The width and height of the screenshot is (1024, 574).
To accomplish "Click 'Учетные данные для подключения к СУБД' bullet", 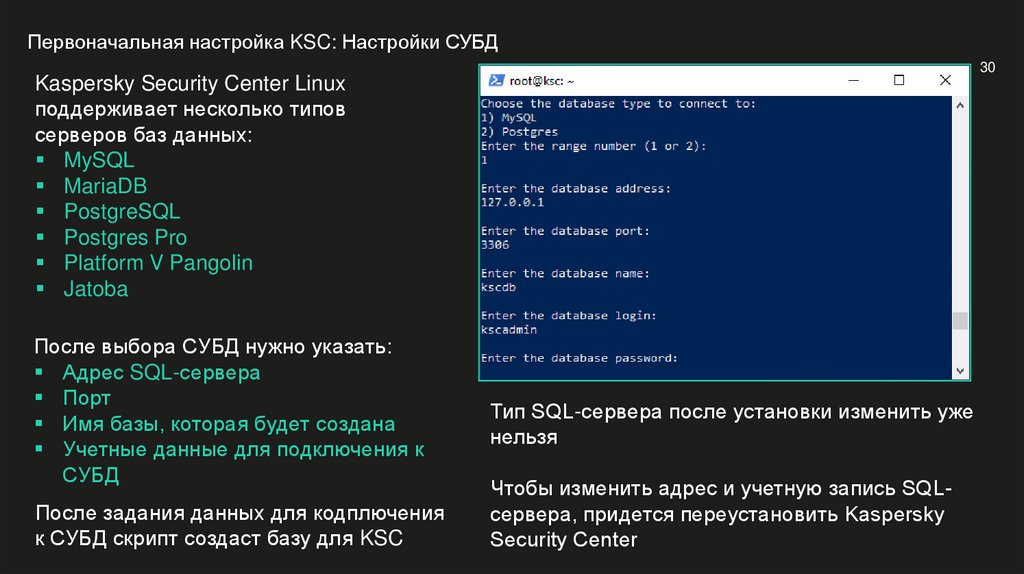I will [243, 462].
